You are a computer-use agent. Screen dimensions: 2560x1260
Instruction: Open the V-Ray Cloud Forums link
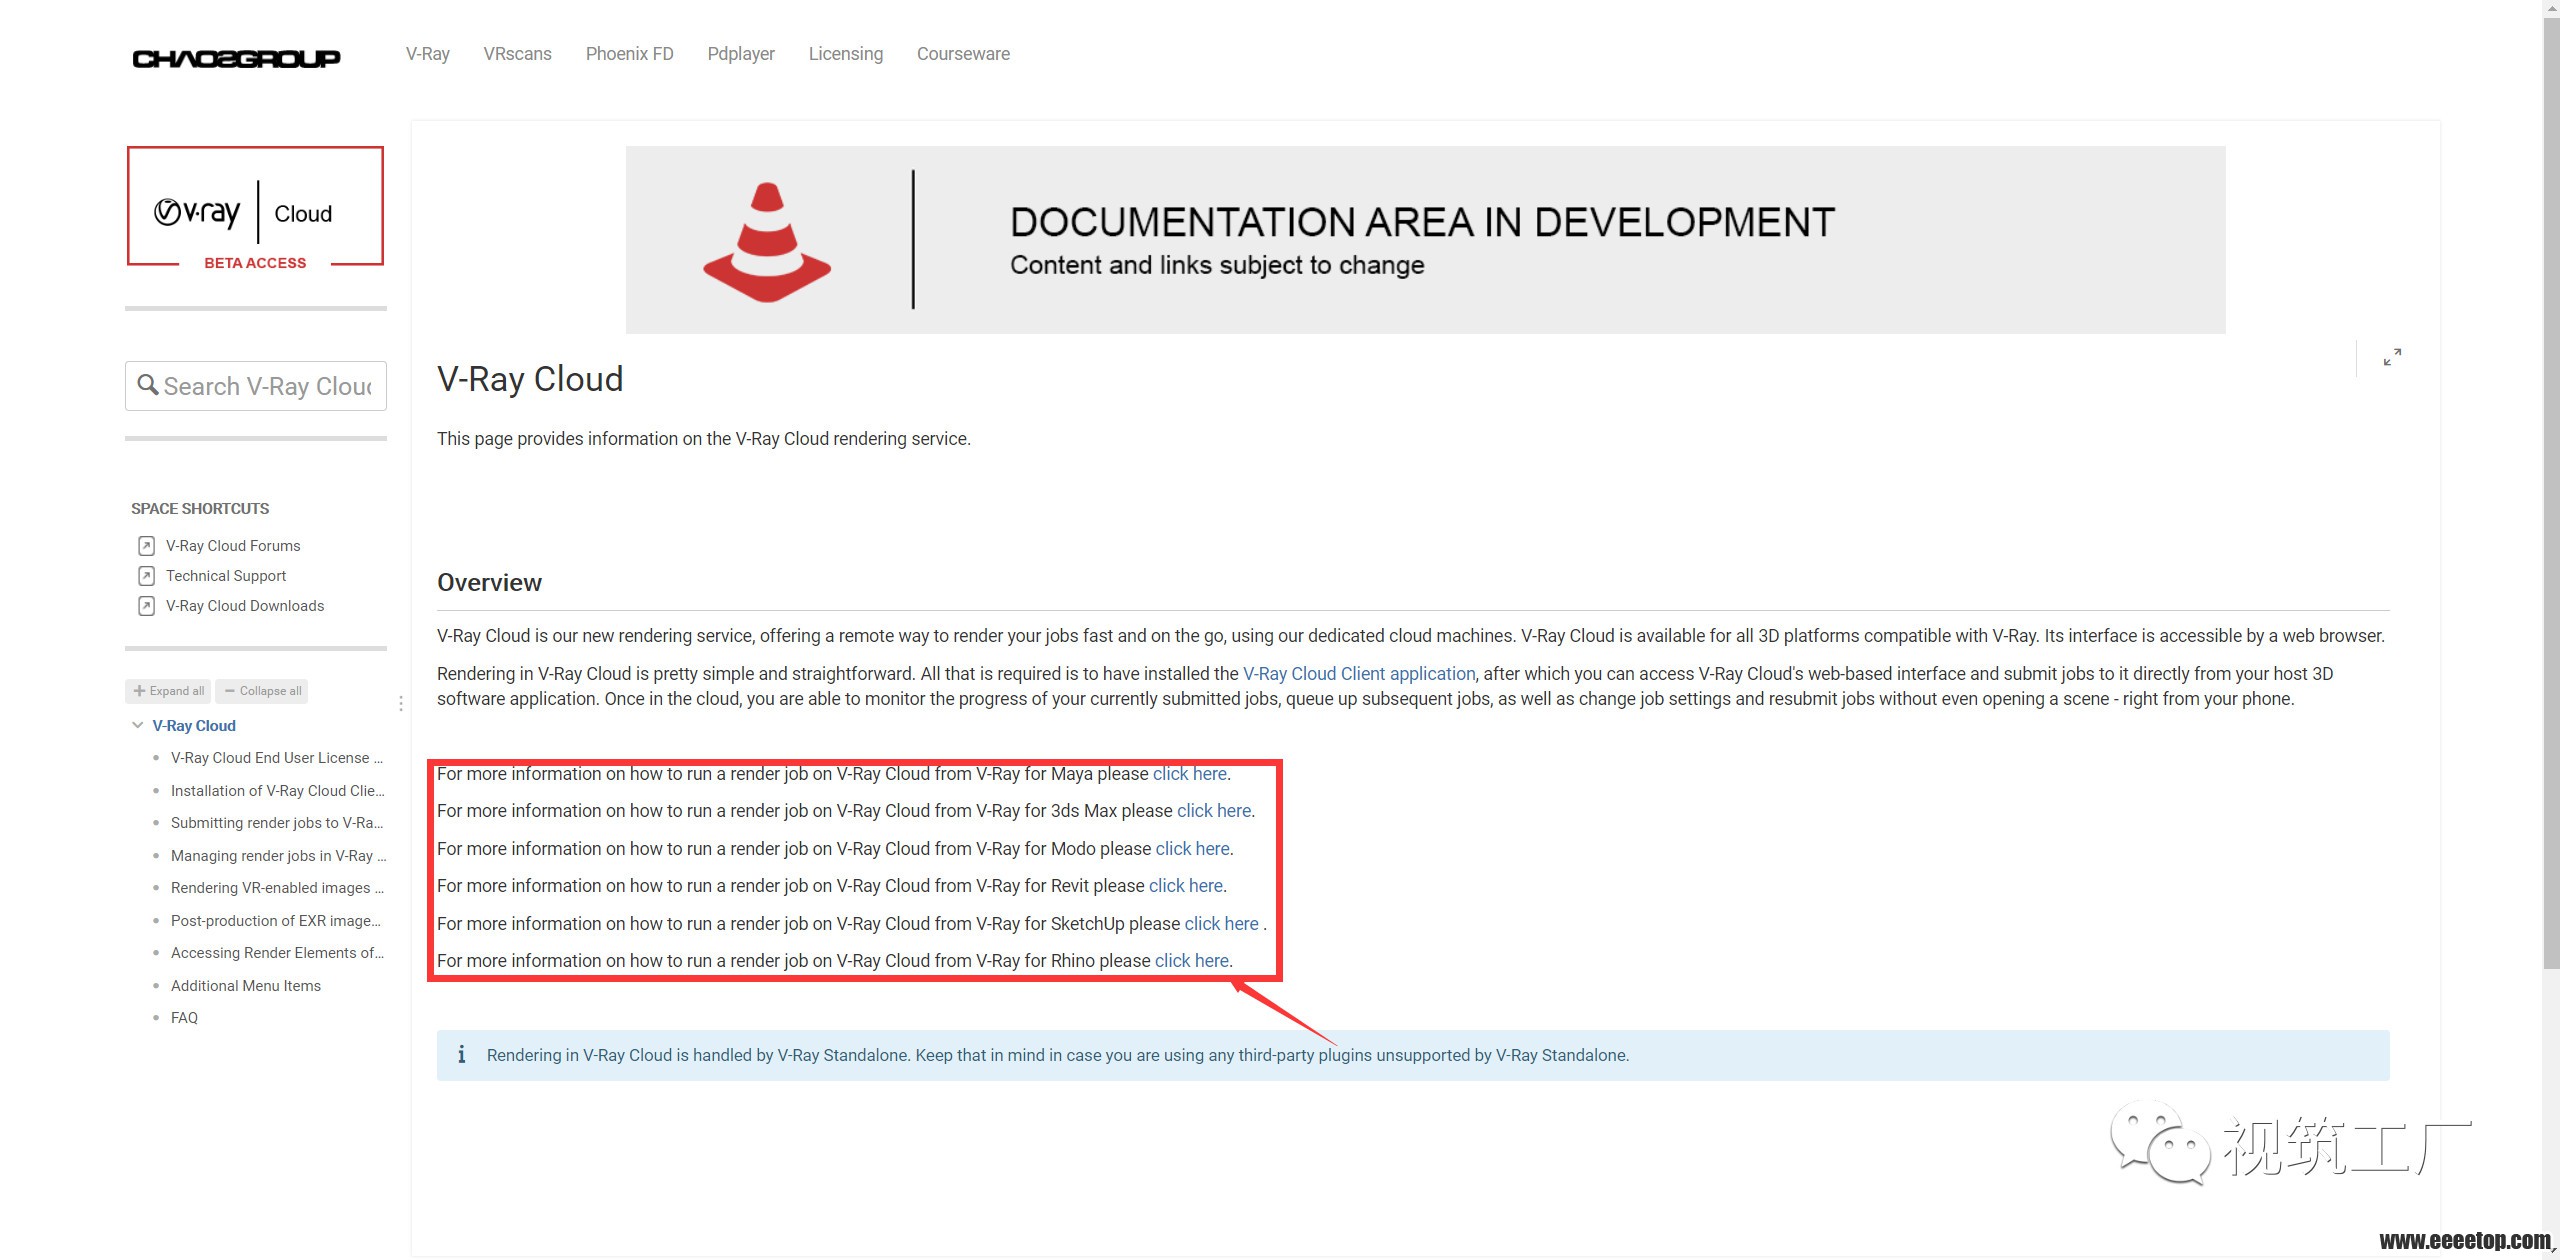click(x=233, y=546)
